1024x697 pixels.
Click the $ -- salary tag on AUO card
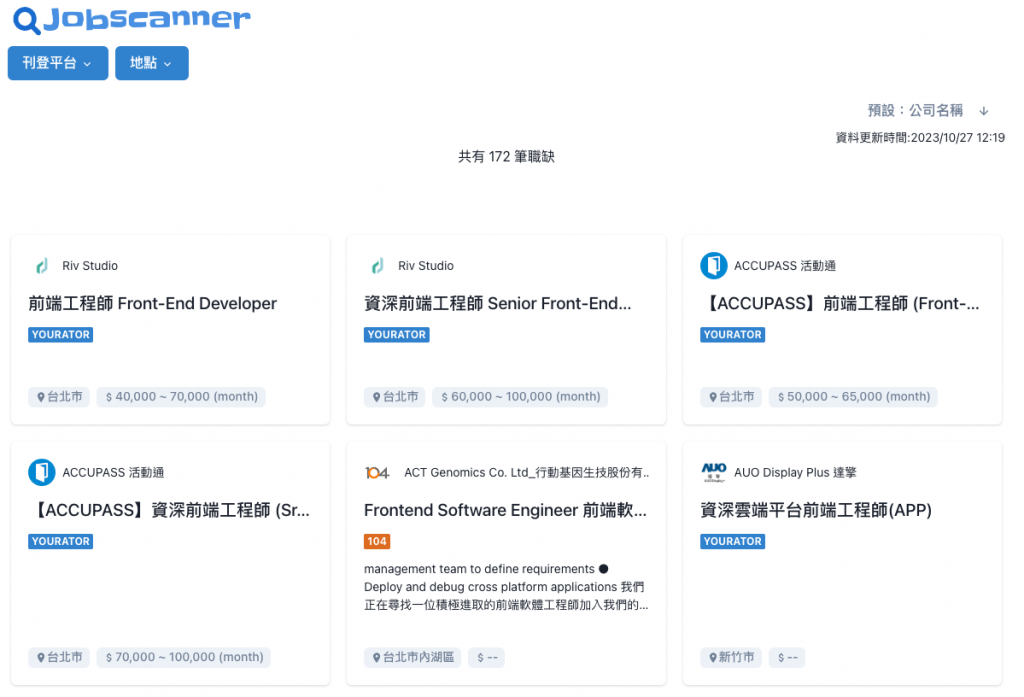tap(787, 657)
